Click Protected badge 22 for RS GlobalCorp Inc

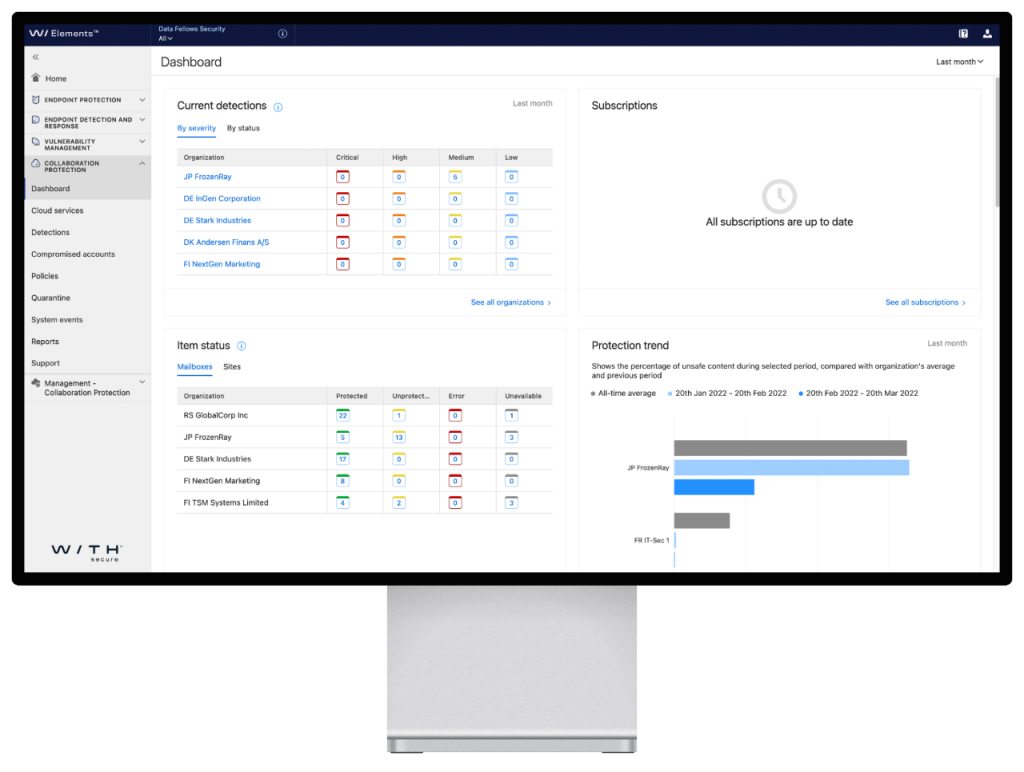pos(343,415)
